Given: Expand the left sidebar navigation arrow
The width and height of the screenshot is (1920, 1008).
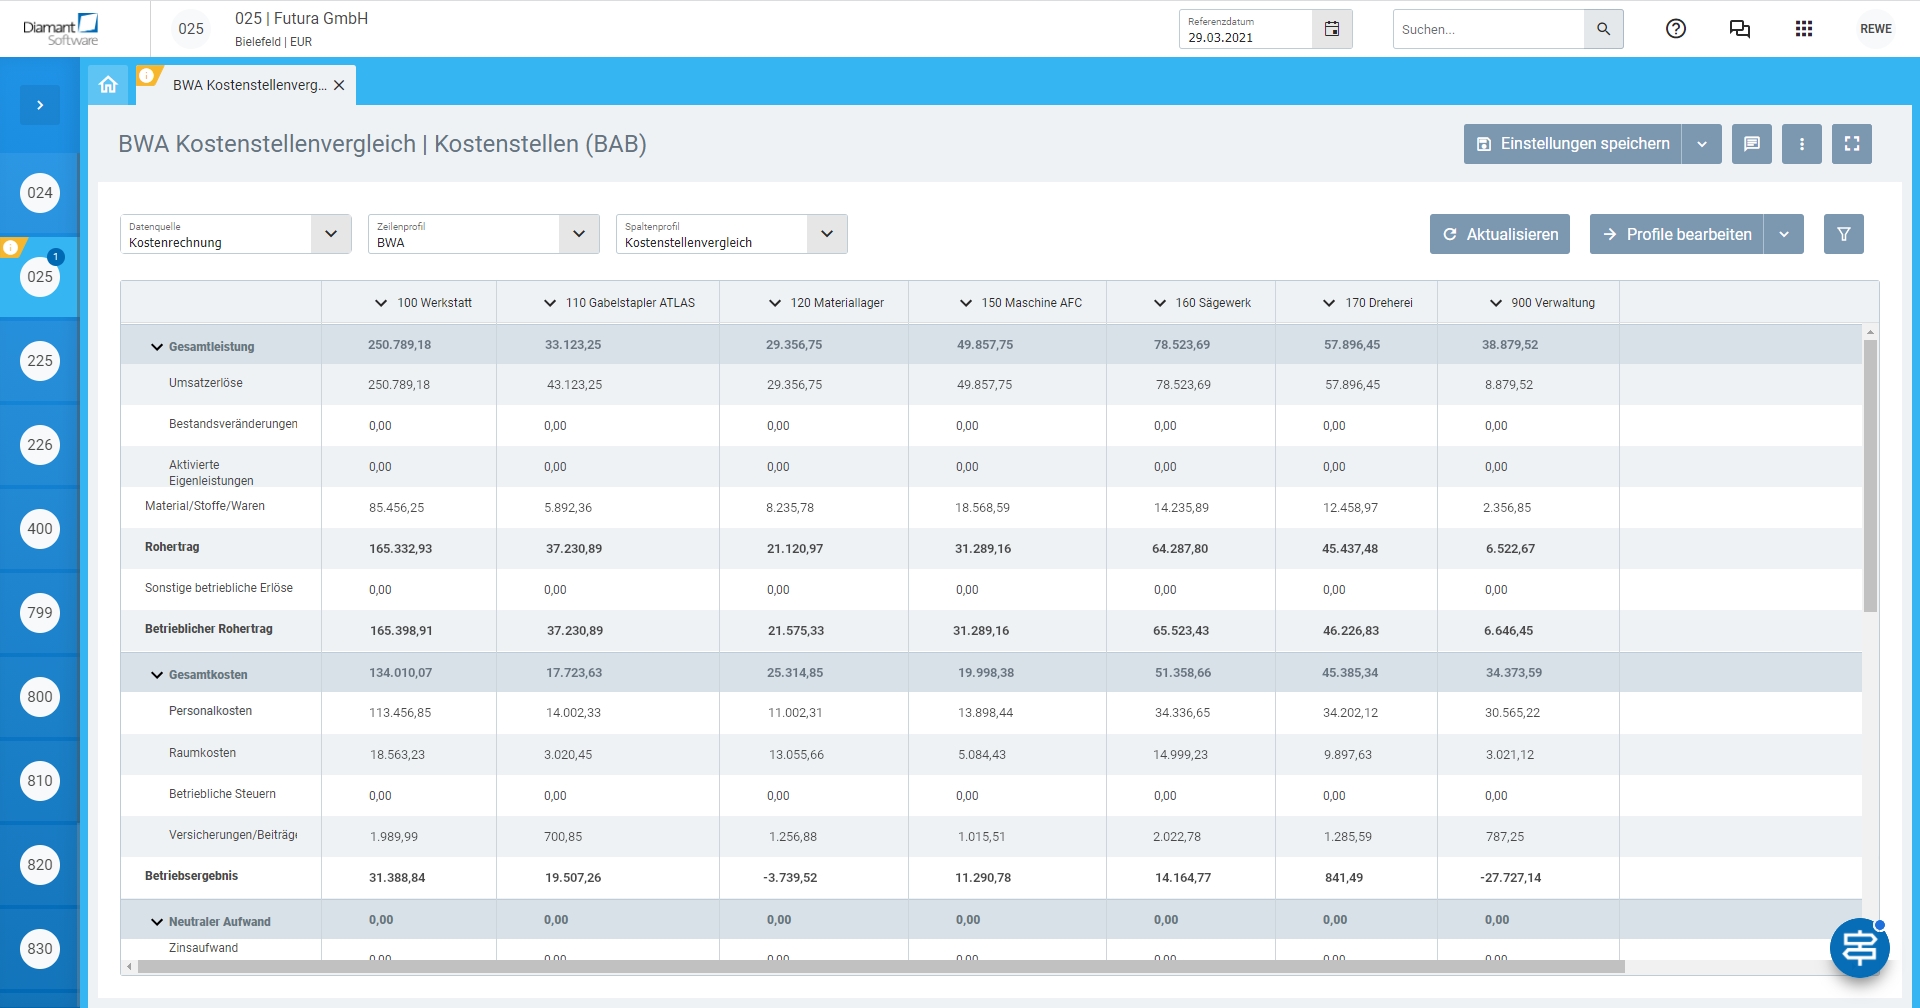Looking at the screenshot, I should click(x=40, y=105).
